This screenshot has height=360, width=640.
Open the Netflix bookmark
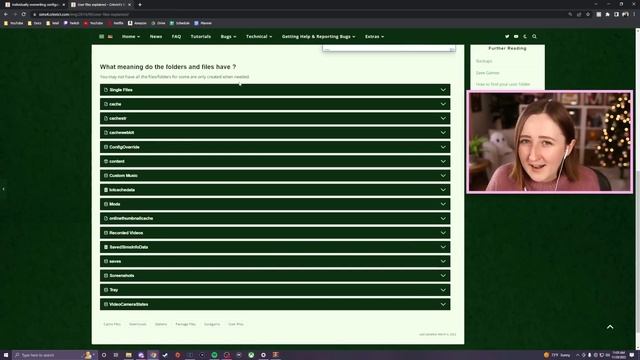coord(116,23)
